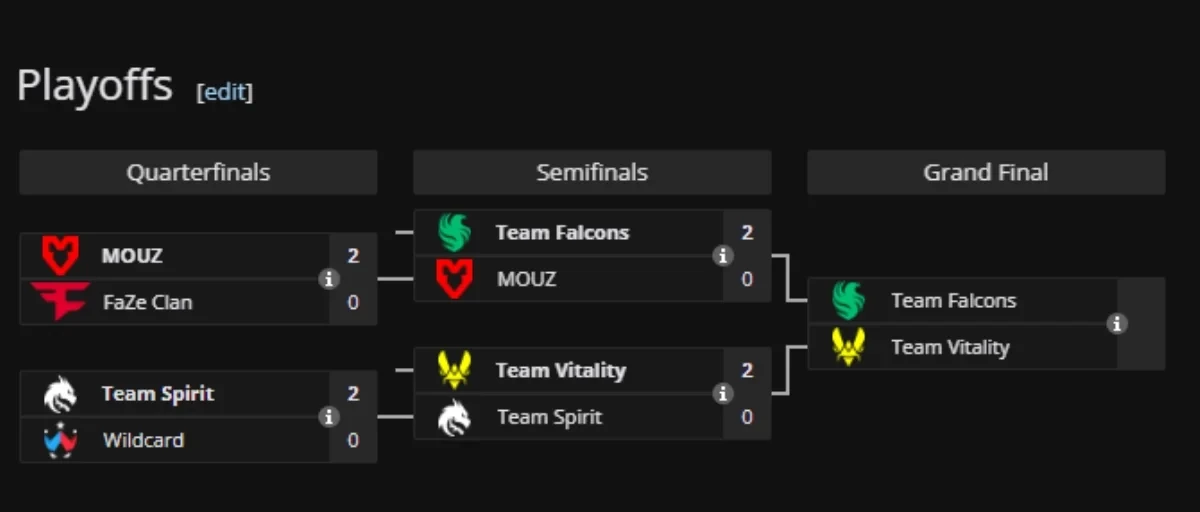Click the FaZe Clan logo
The width and height of the screenshot is (1200, 512).
pyautogui.click(x=59, y=301)
